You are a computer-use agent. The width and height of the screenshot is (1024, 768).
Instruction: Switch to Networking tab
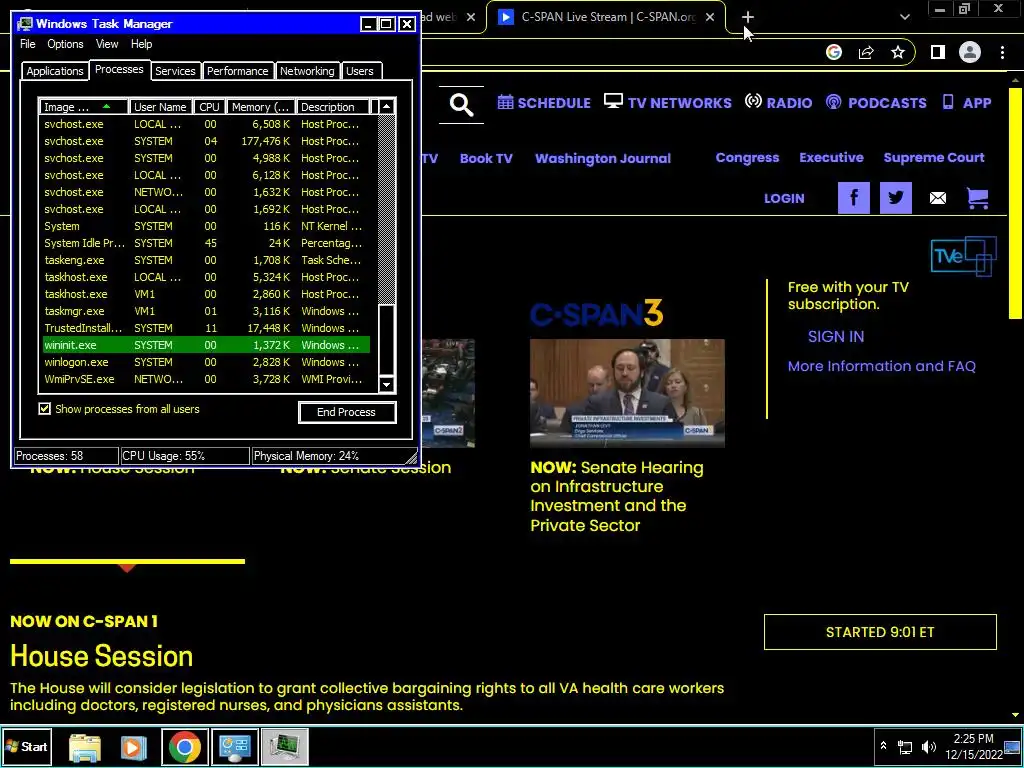pyautogui.click(x=307, y=71)
